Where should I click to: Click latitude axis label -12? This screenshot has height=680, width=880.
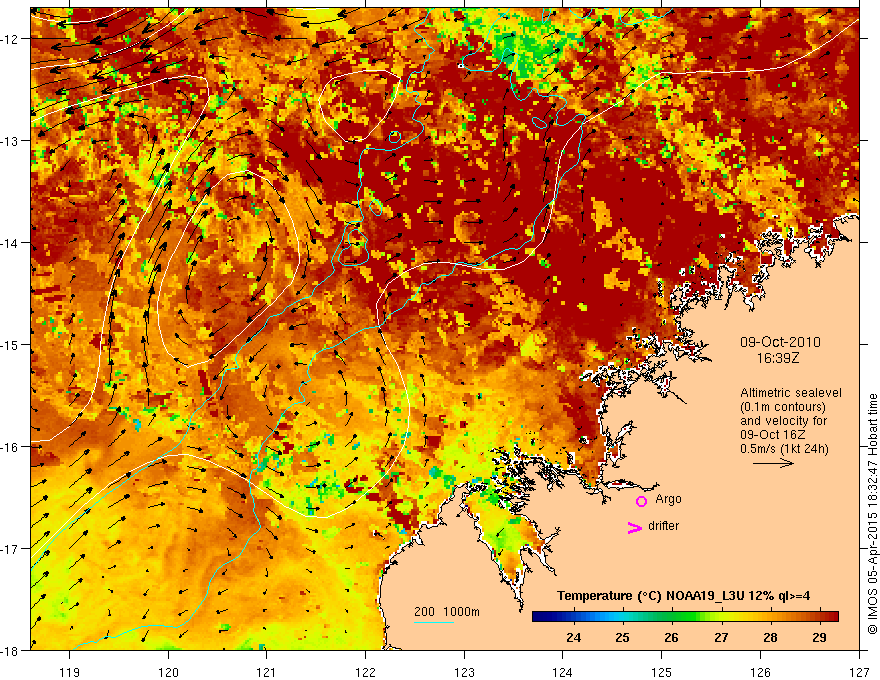[10, 39]
